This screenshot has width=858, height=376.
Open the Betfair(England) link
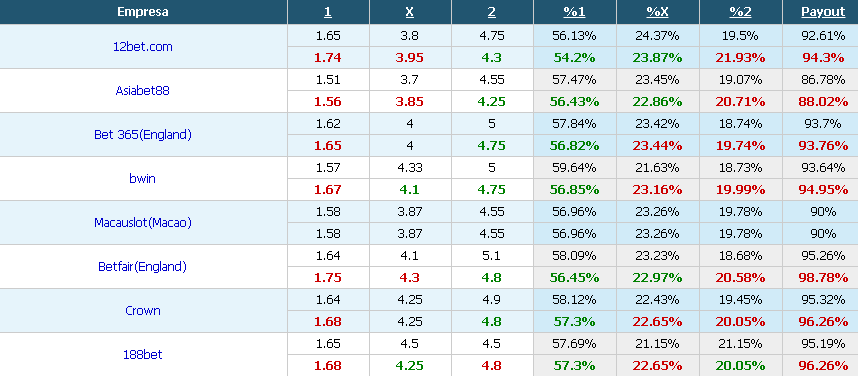[142, 267]
